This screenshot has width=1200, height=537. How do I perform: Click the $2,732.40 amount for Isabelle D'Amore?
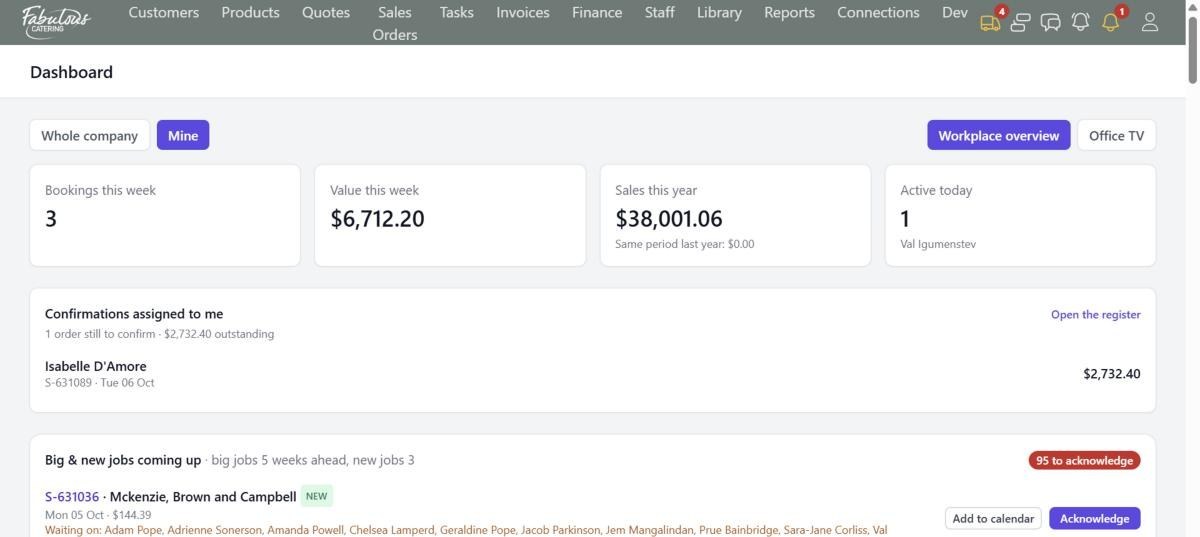[x=1111, y=374]
